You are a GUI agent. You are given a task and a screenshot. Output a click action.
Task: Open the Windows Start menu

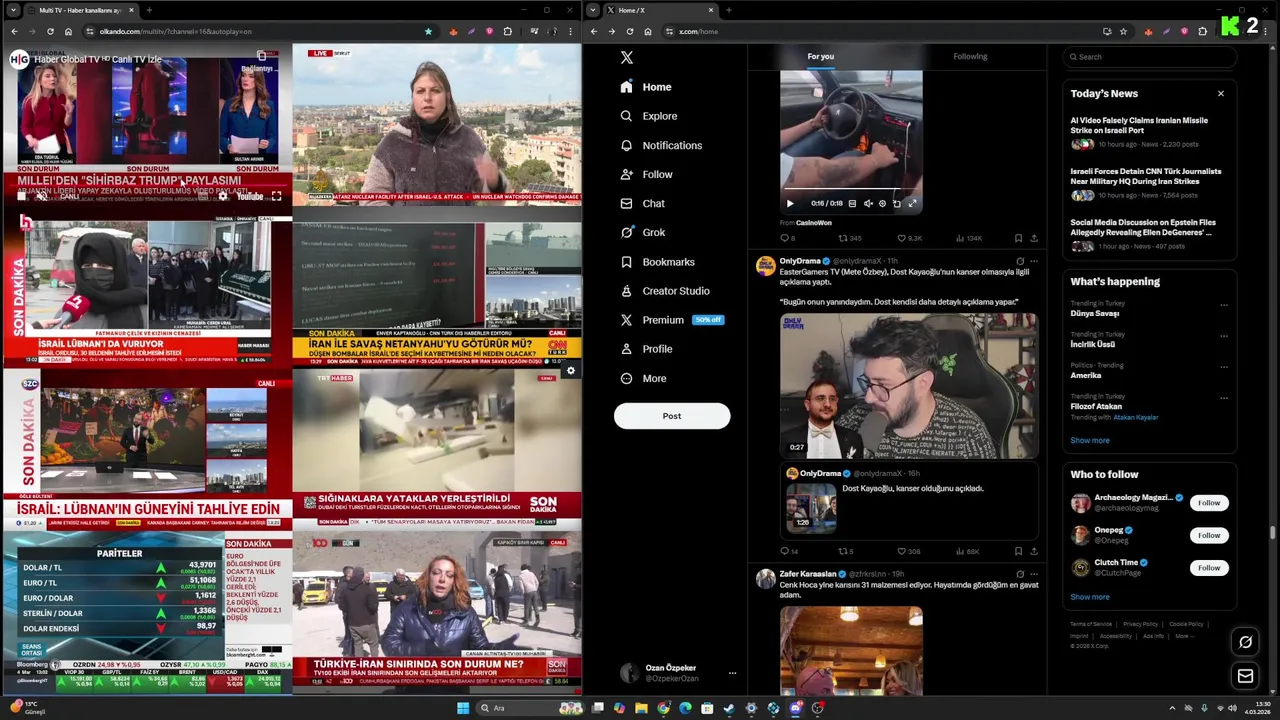pos(463,708)
